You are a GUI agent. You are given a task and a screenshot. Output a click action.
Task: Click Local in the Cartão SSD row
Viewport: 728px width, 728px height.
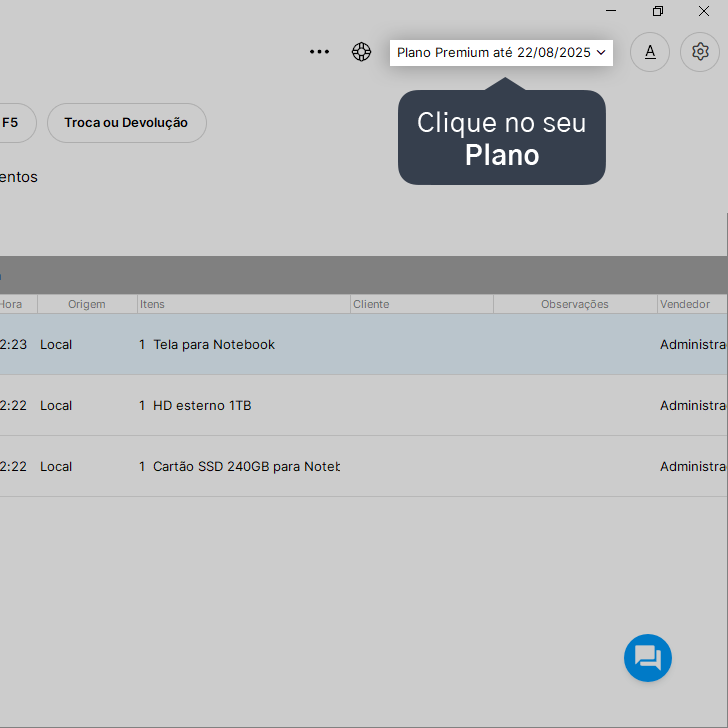coord(56,466)
